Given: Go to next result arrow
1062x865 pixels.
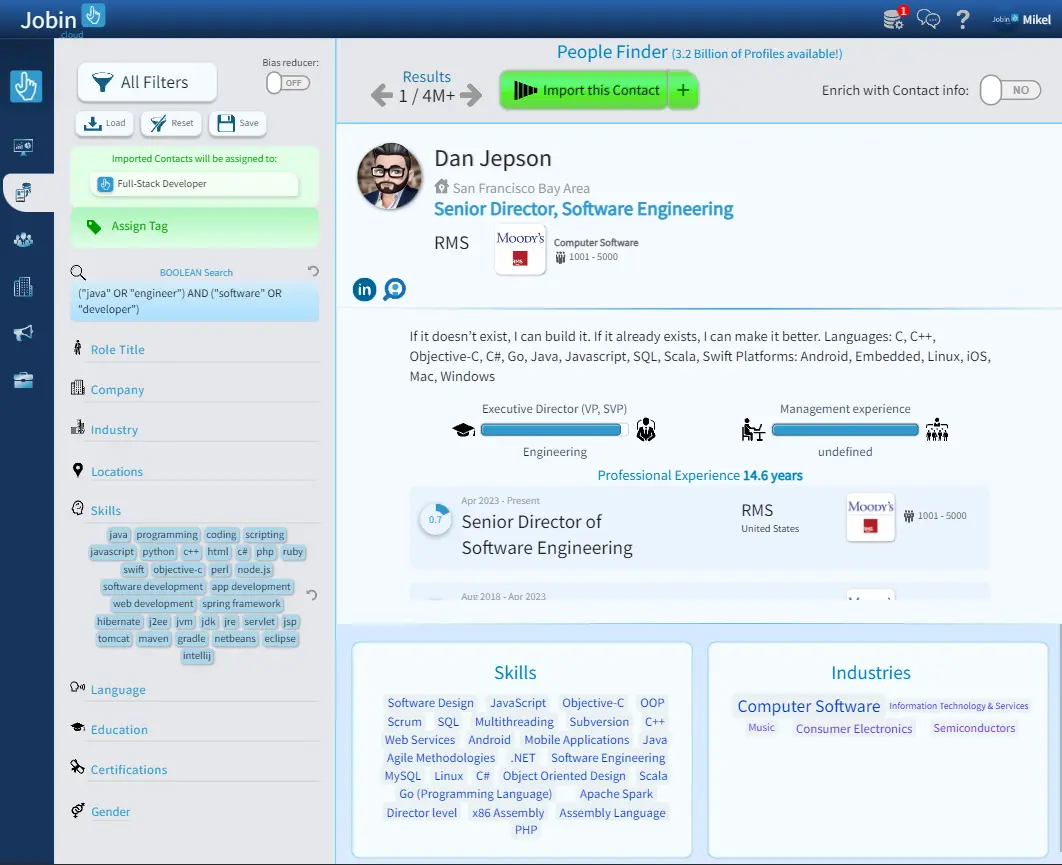Looking at the screenshot, I should click(x=471, y=95).
